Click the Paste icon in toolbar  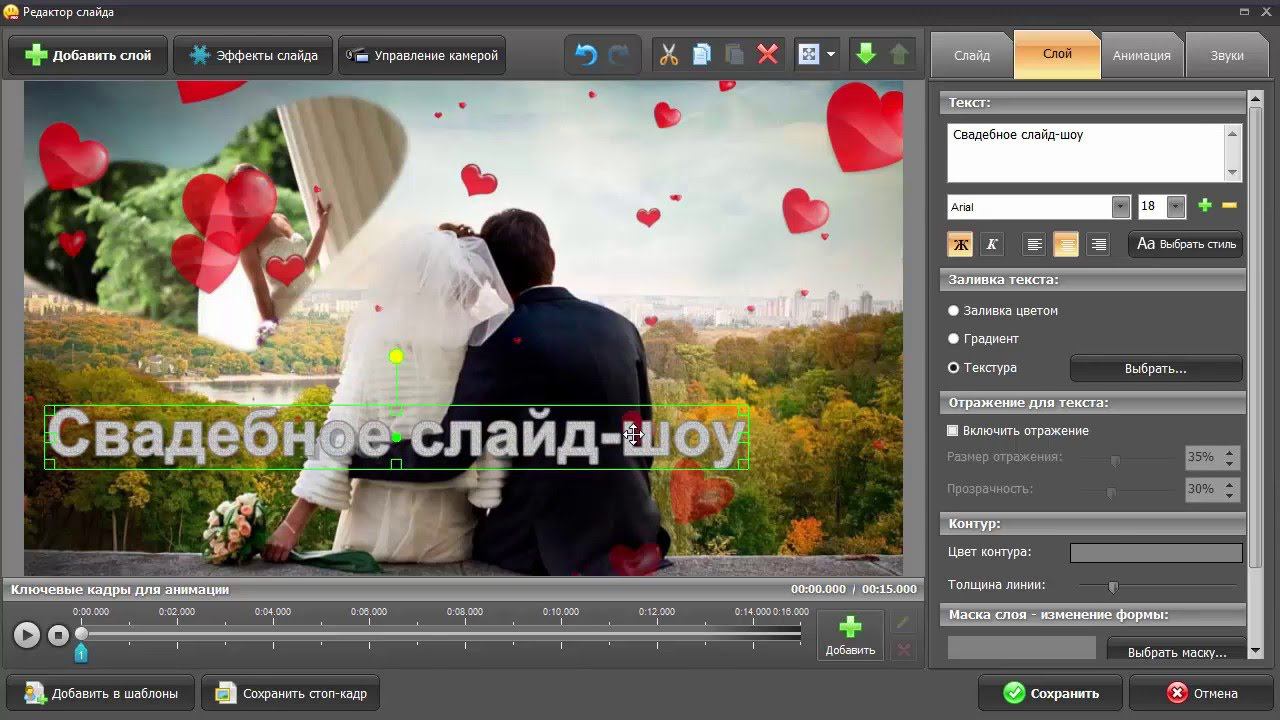pyautogui.click(x=735, y=55)
